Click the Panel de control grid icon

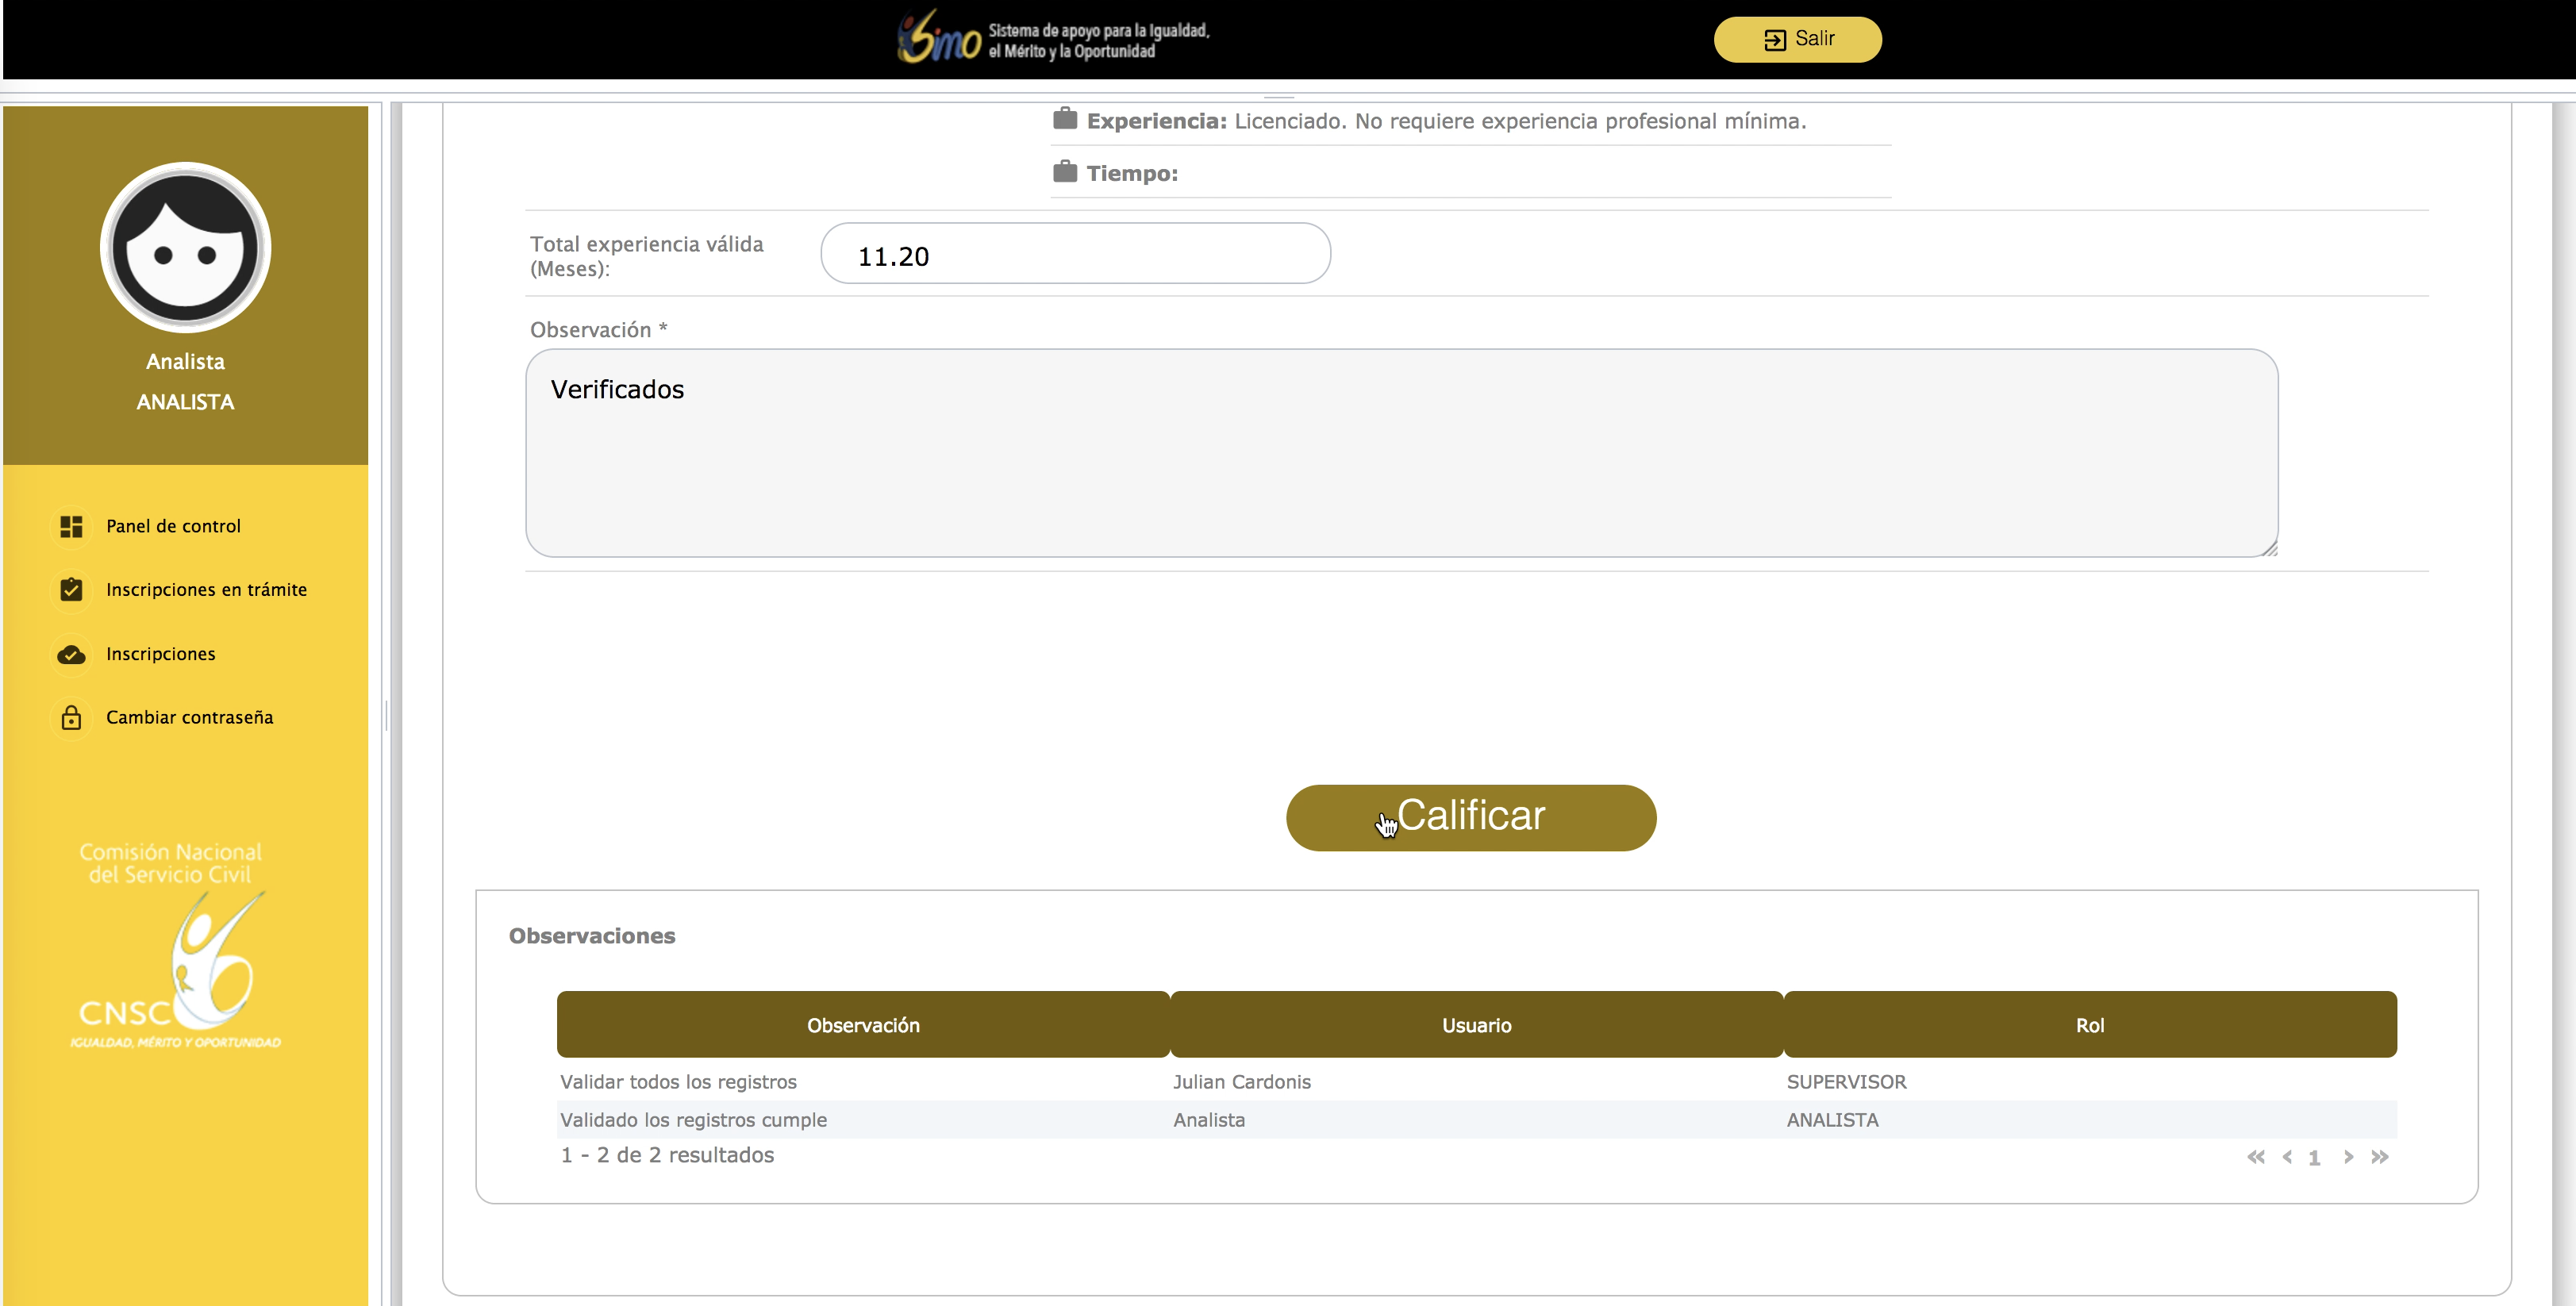tap(71, 526)
